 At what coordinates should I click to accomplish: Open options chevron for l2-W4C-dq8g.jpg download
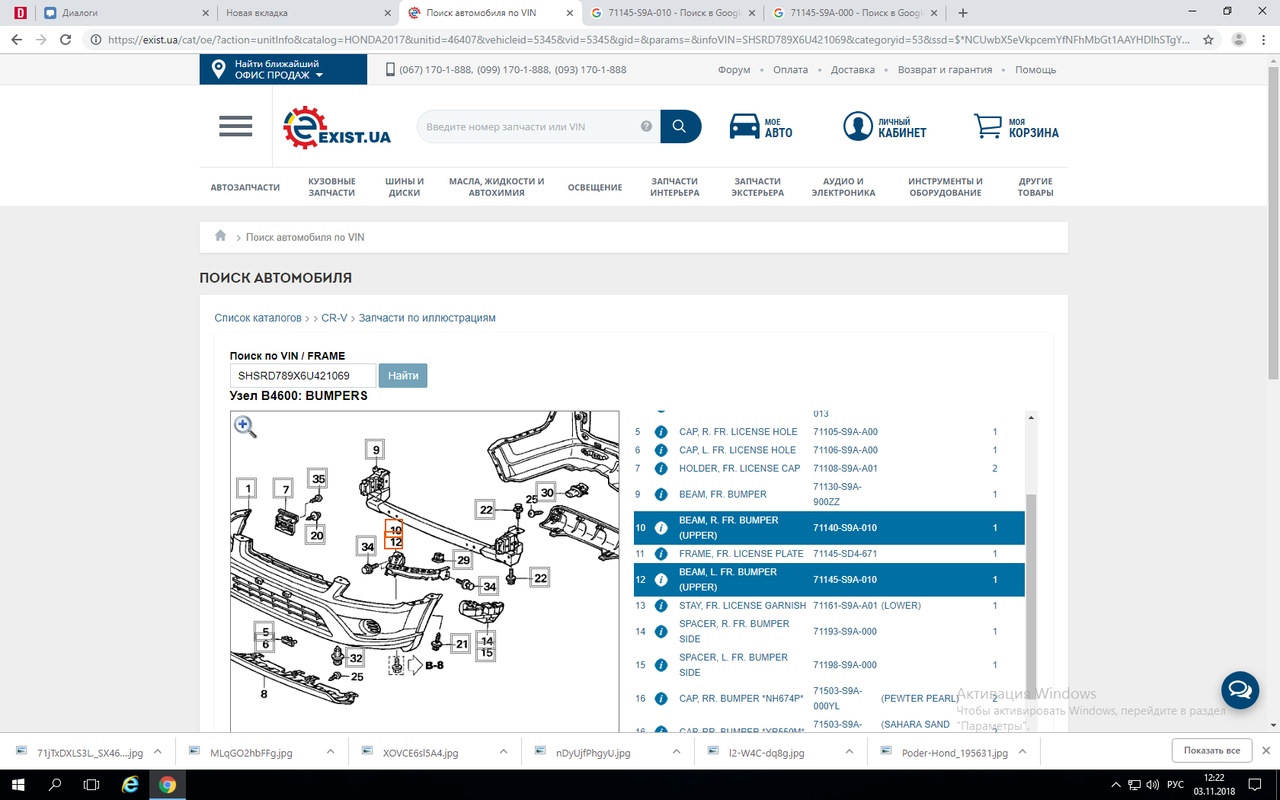coord(849,751)
